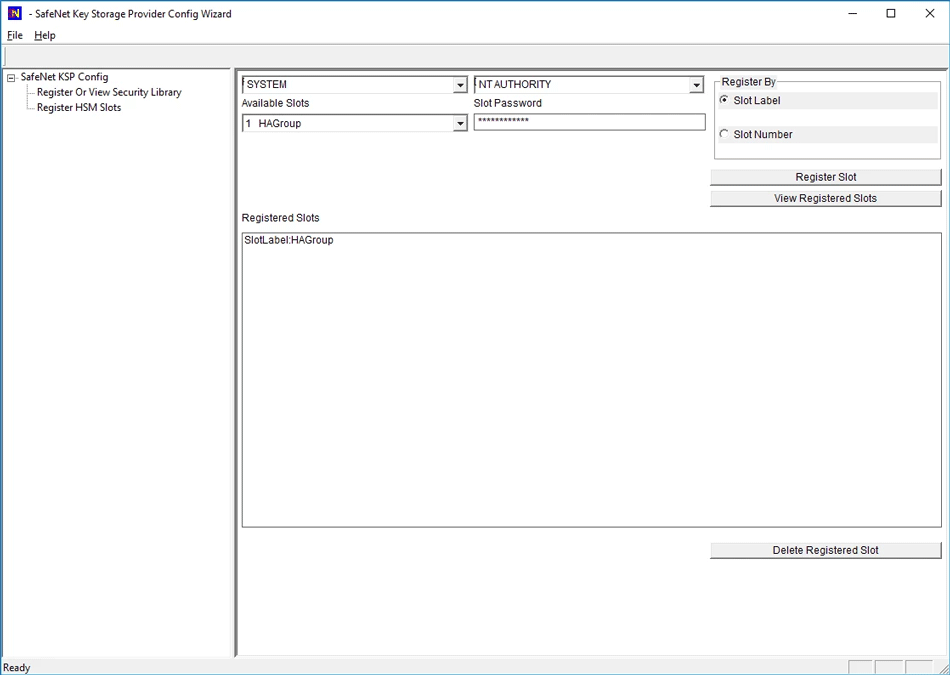This screenshot has width=950, height=675.
Task: Choose the Slot Number radio option
Action: coord(725,134)
